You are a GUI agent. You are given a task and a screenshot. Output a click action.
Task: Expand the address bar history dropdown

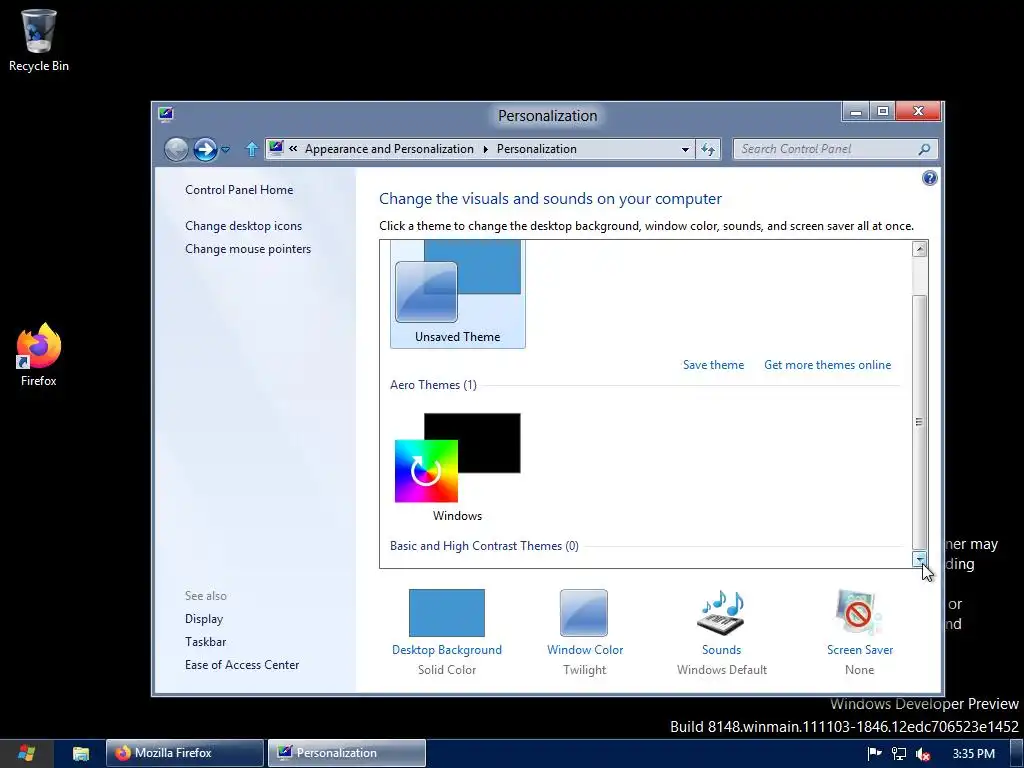point(685,150)
